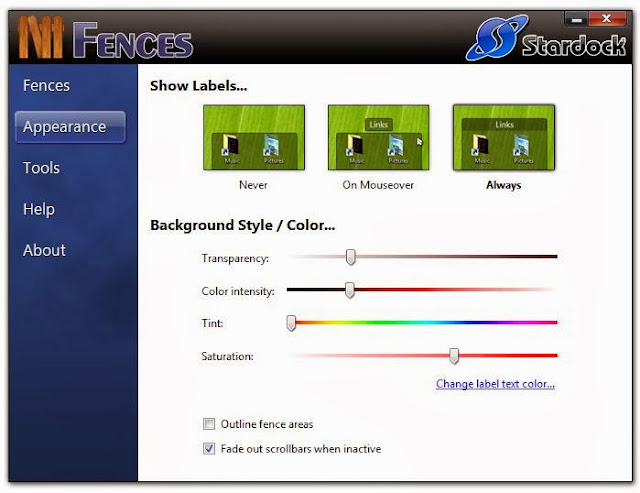
Task: Click the Transparency slider handle
Action: [351, 257]
